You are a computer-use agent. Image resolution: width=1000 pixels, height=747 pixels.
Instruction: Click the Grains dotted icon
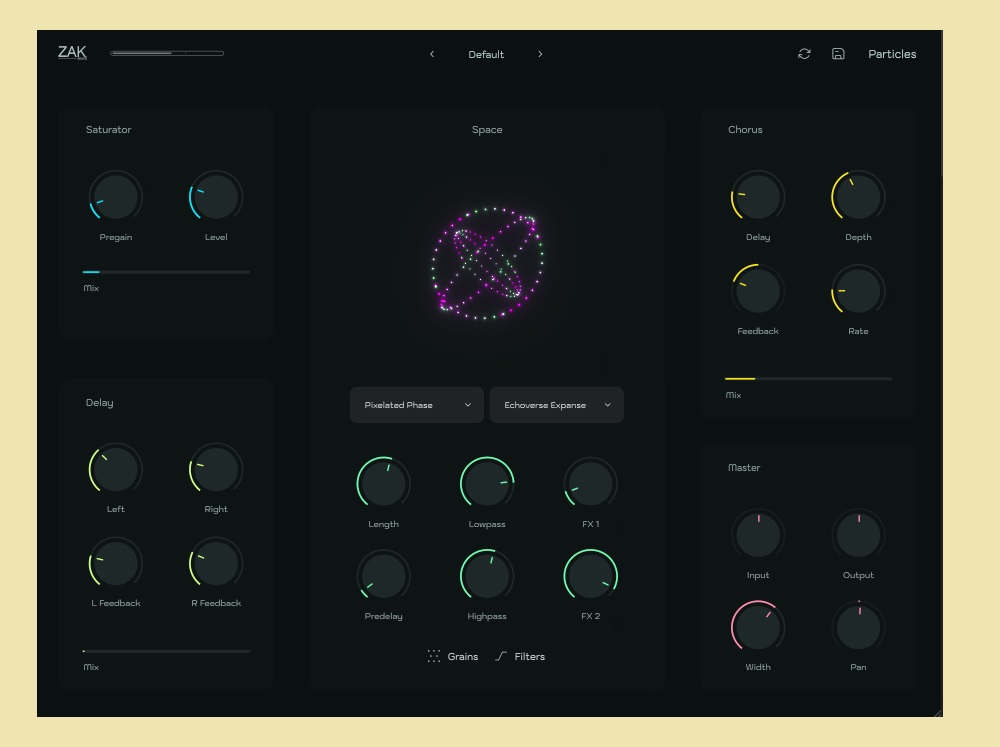pos(434,656)
